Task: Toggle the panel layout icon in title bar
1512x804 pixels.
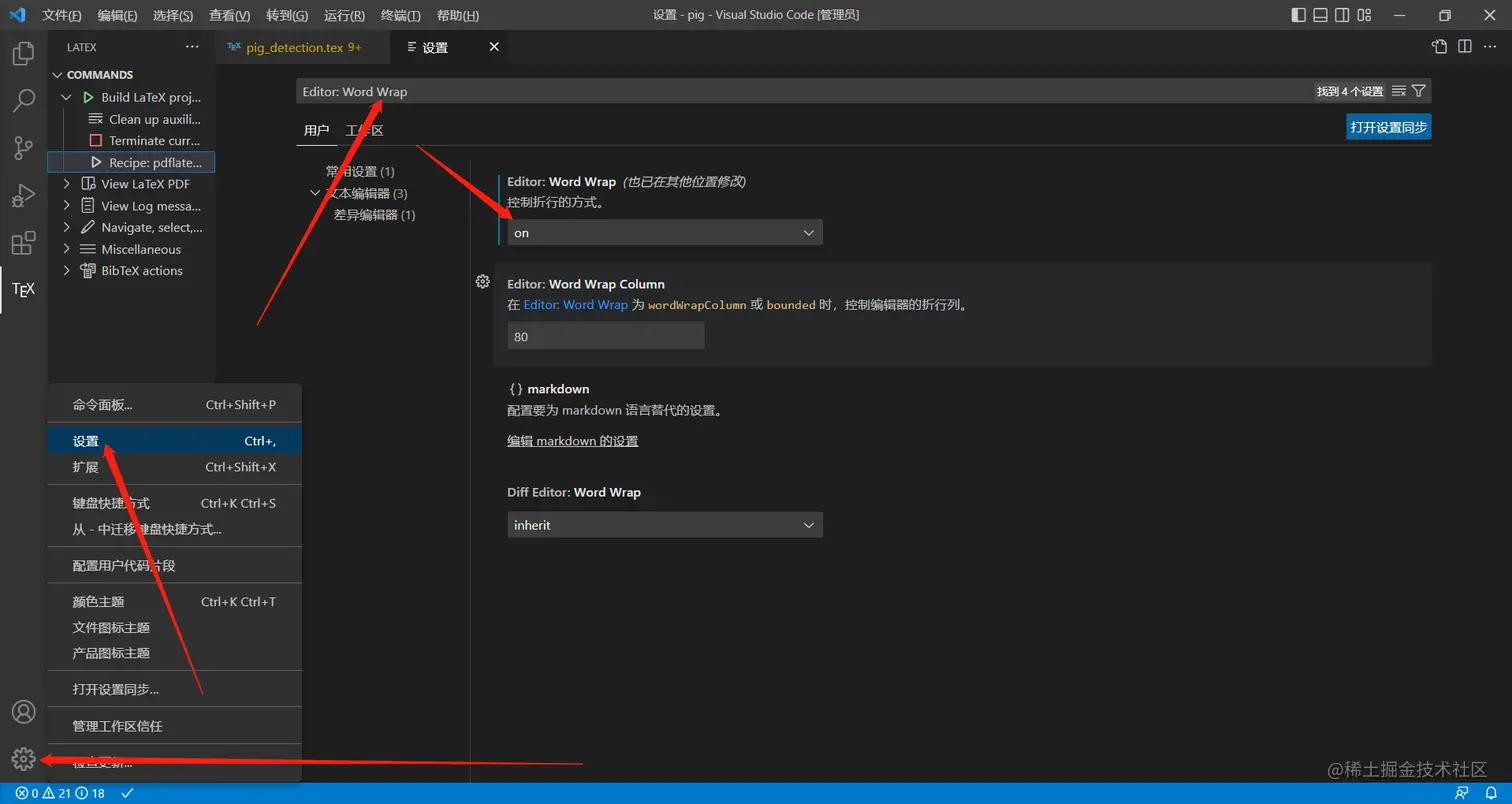Action: click(x=1320, y=15)
